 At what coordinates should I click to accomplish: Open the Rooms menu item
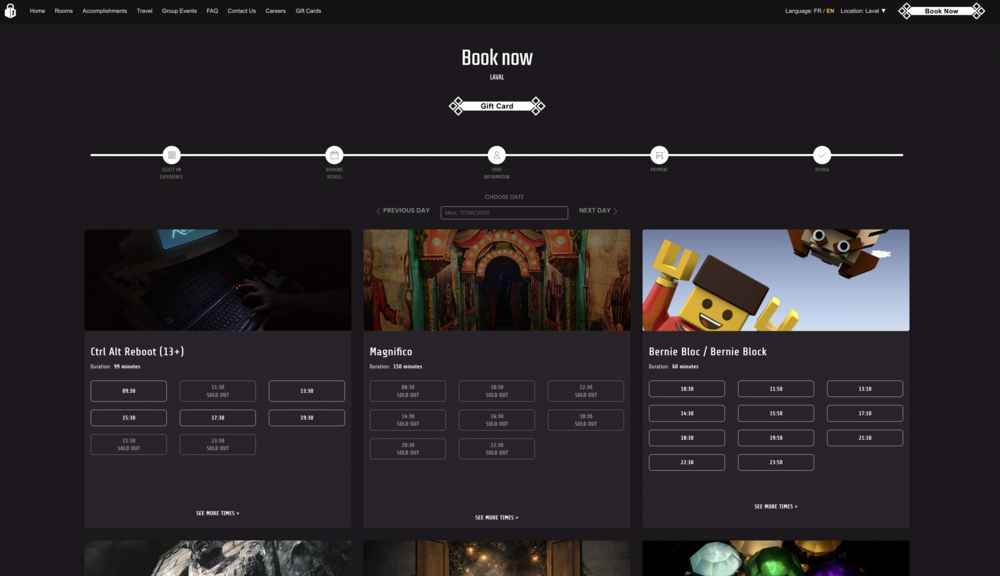tap(64, 11)
